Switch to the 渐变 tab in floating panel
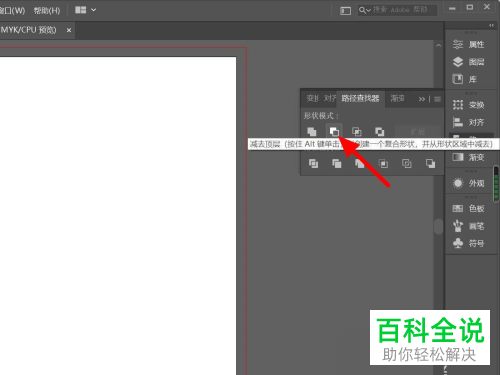 397,98
